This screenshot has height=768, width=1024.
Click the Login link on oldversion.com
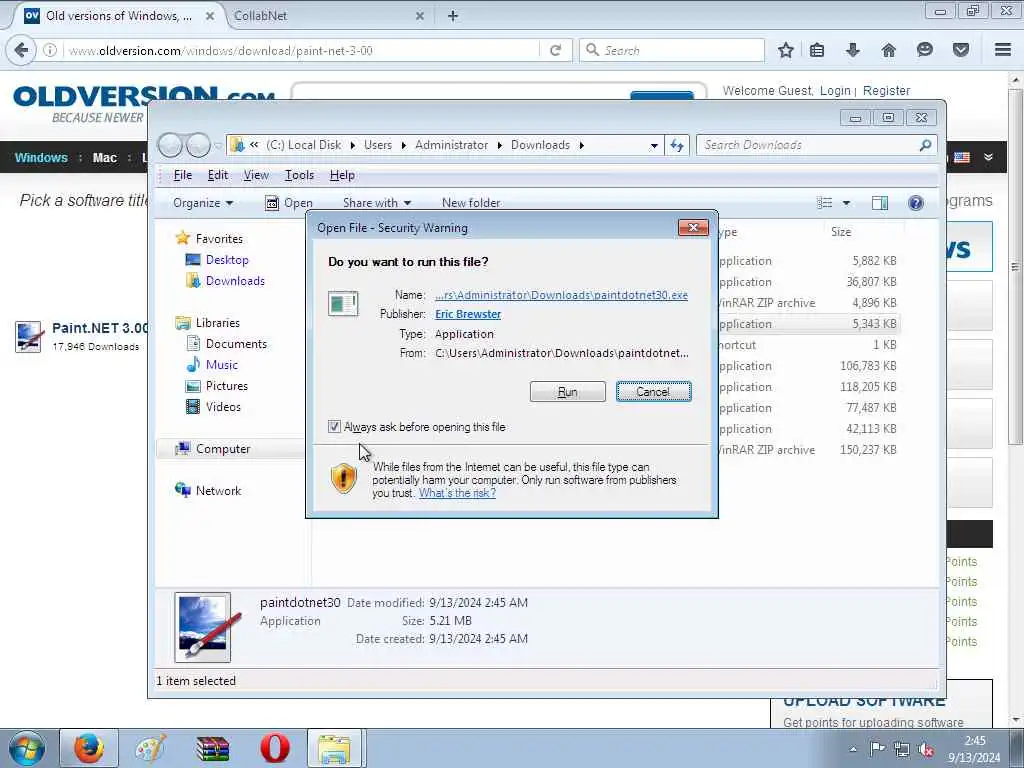pos(835,91)
